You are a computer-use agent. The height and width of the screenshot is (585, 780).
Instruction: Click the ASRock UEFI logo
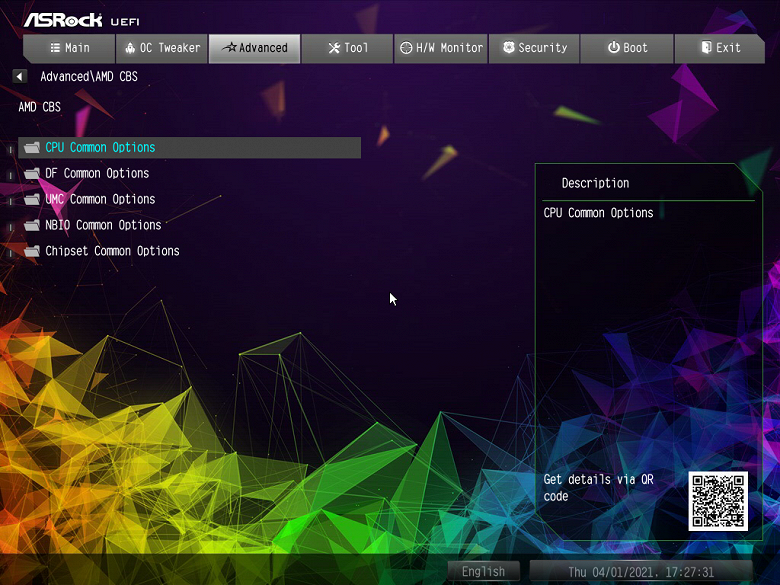tap(82, 20)
